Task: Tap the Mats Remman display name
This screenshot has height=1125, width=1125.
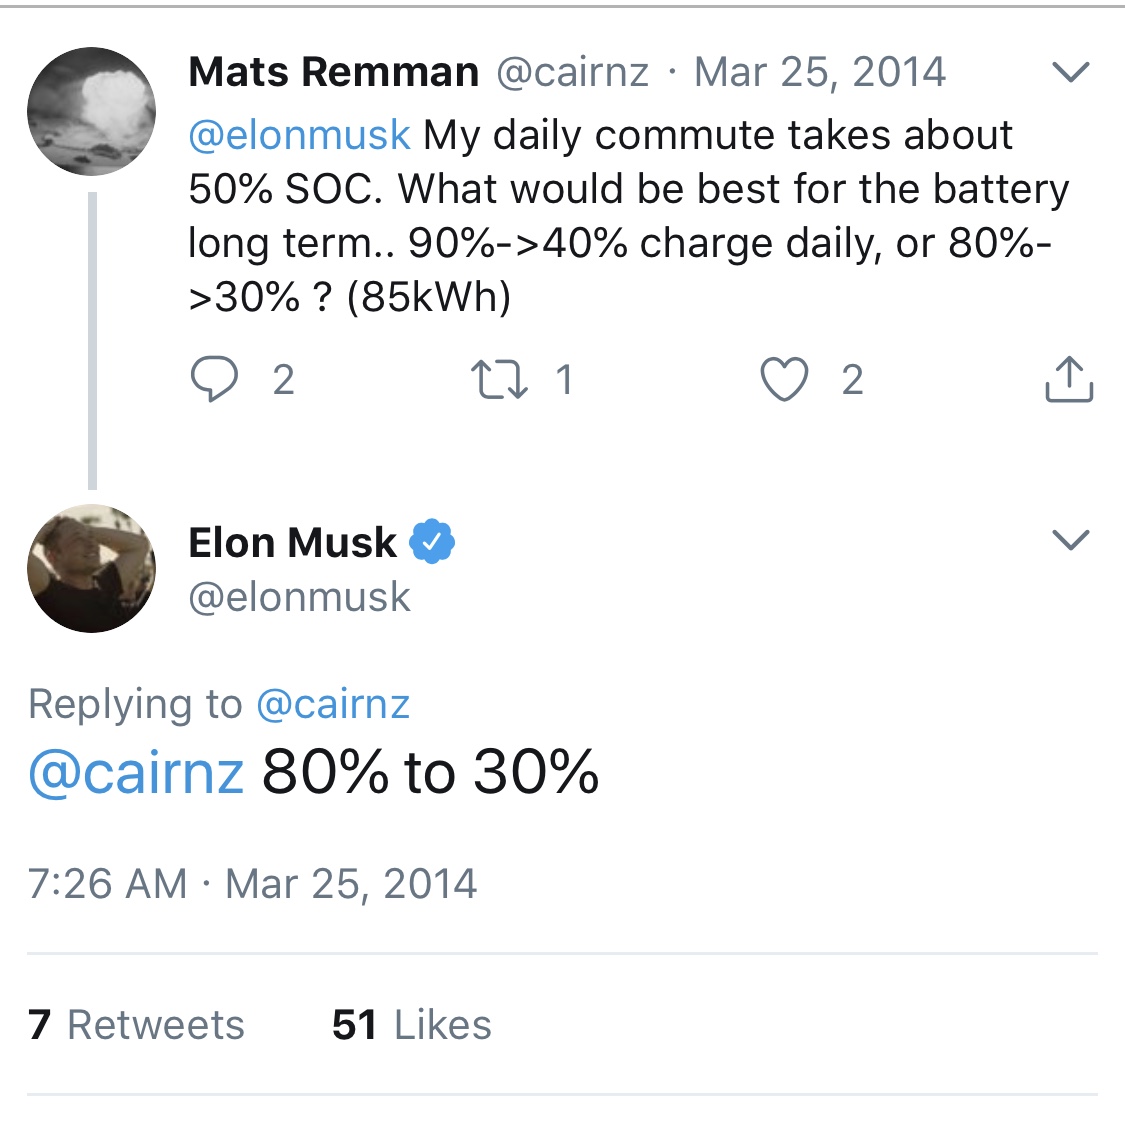Action: click(334, 72)
